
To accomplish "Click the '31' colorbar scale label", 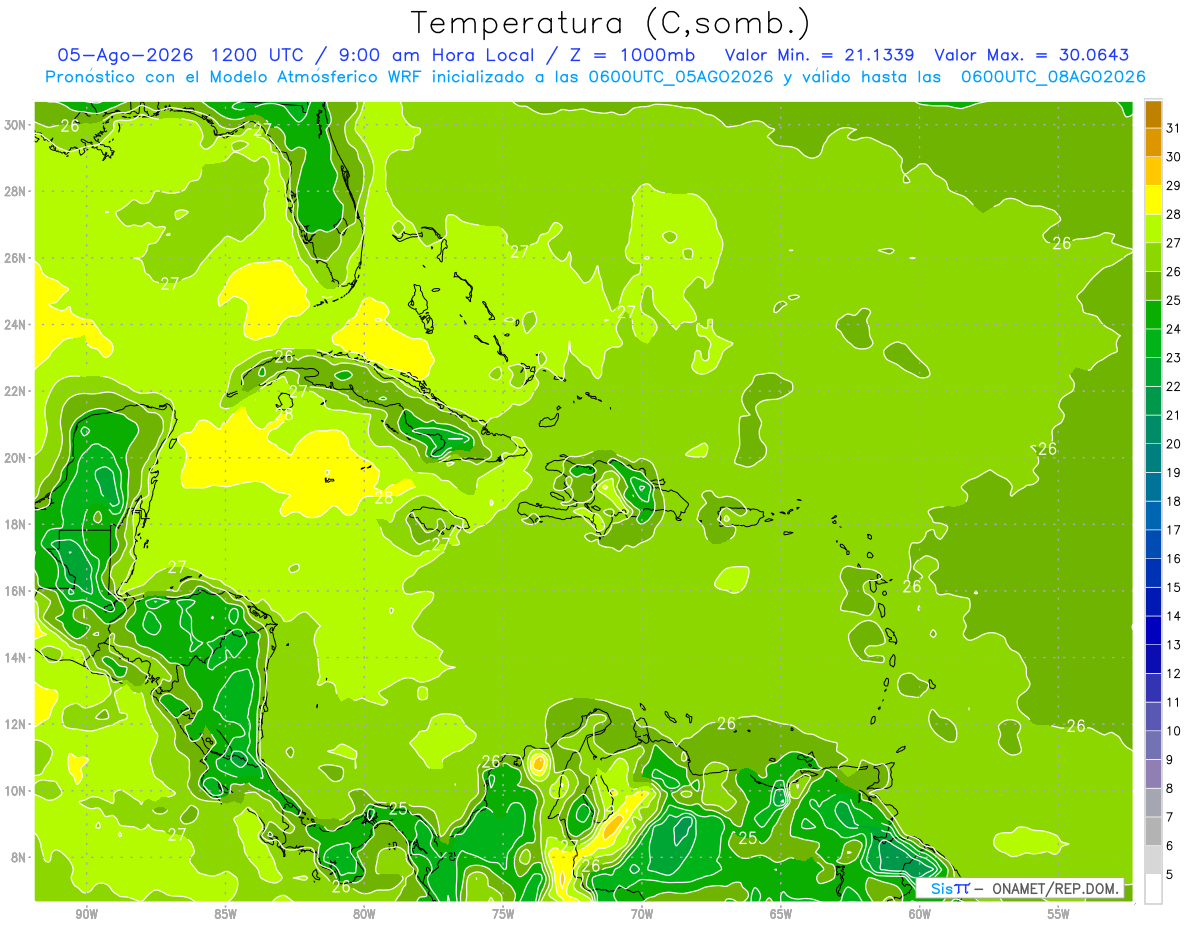I will click(1174, 127).
